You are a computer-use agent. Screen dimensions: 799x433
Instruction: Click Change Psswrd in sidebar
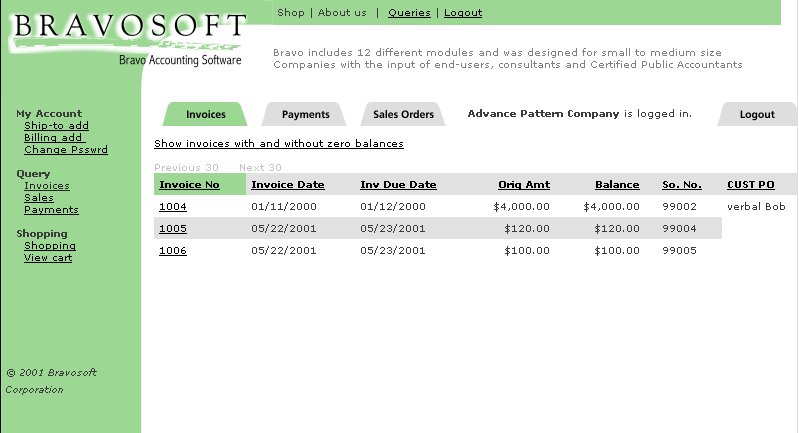coord(65,150)
